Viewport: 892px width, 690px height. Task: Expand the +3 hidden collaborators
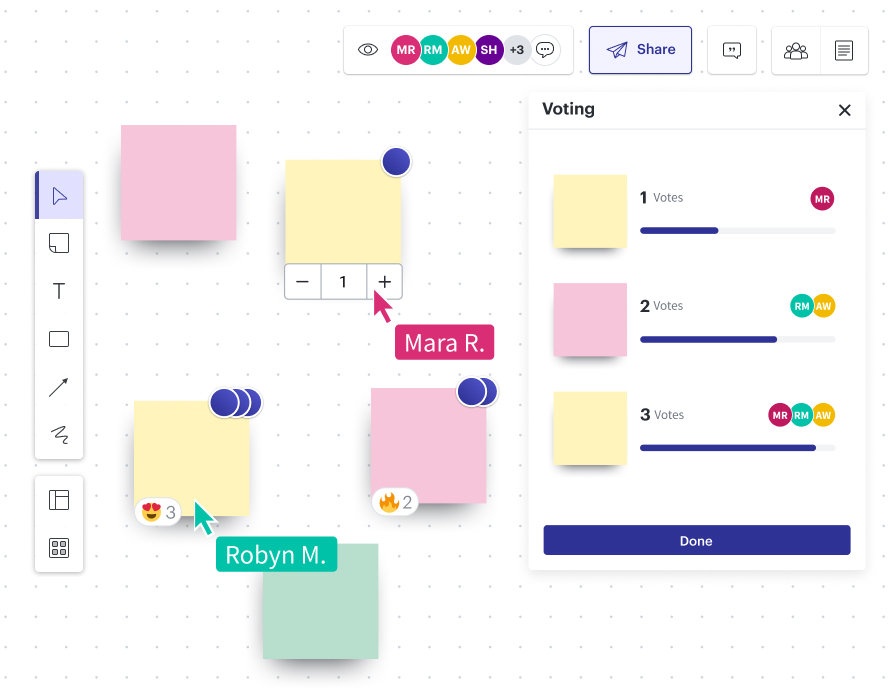517,49
